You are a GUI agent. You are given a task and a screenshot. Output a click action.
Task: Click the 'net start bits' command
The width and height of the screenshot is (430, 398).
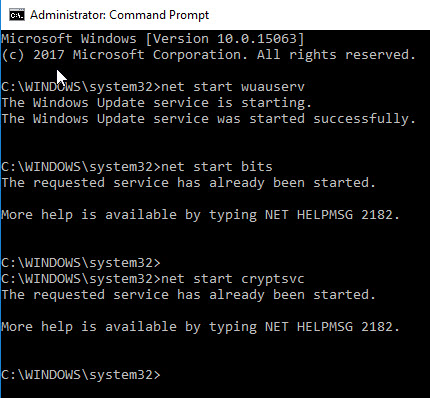click(216, 167)
